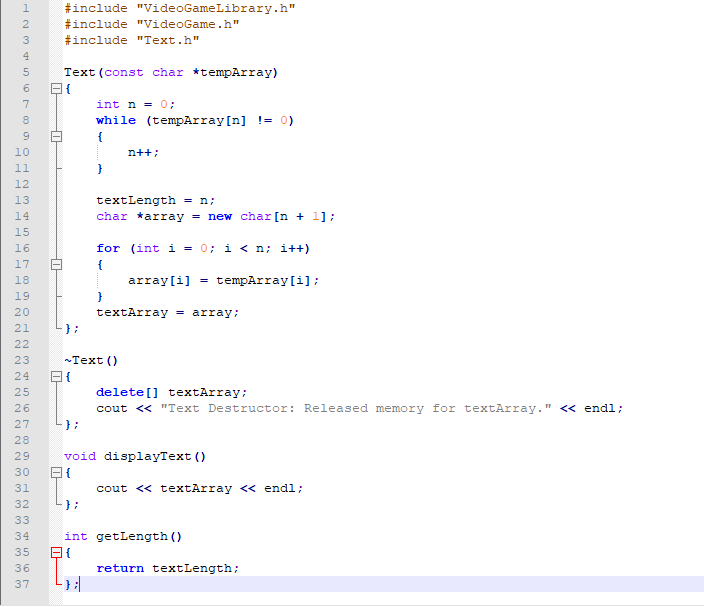The height and width of the screenshot is (607, 704).
Task: Click line number 23 in the margin
Action: click(x=22, y=360)
